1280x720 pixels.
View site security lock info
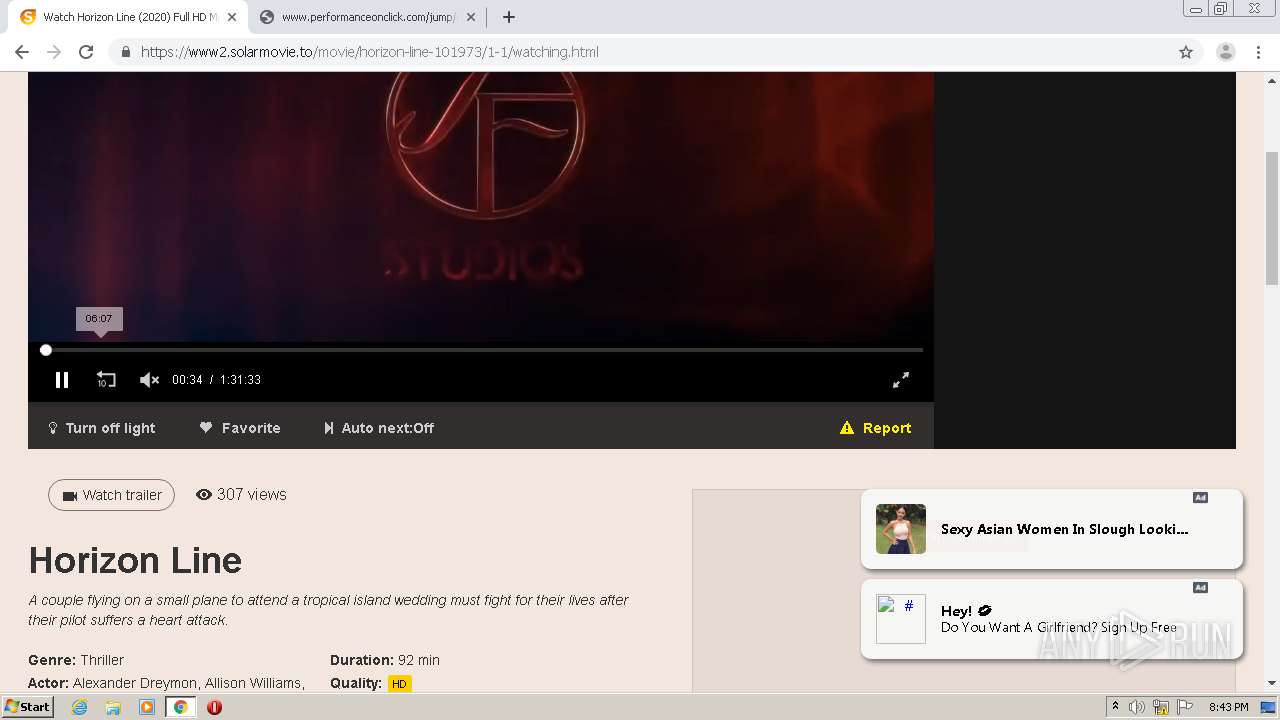click(x=125, y=52)
